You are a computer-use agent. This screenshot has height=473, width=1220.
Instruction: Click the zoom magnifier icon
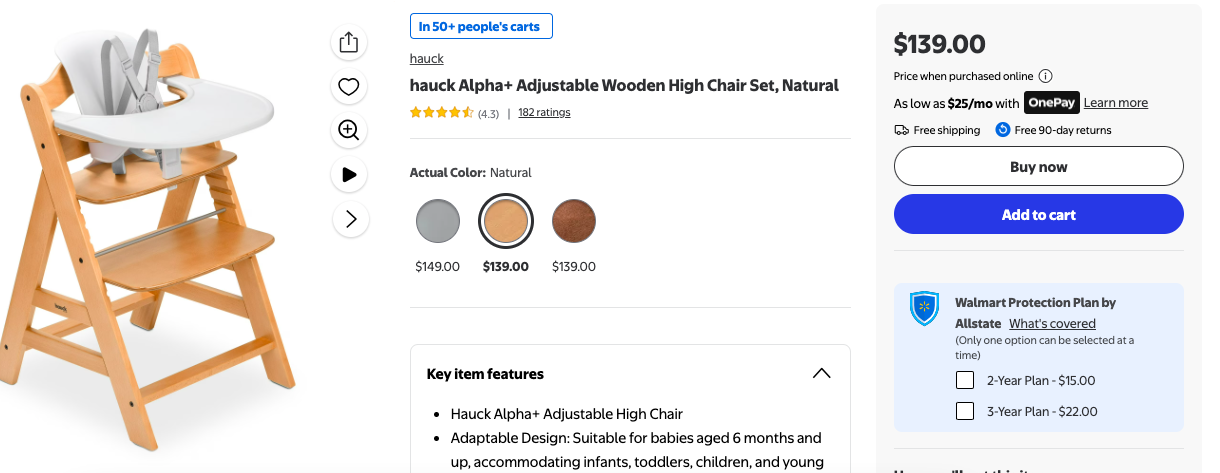click(348, 130)
